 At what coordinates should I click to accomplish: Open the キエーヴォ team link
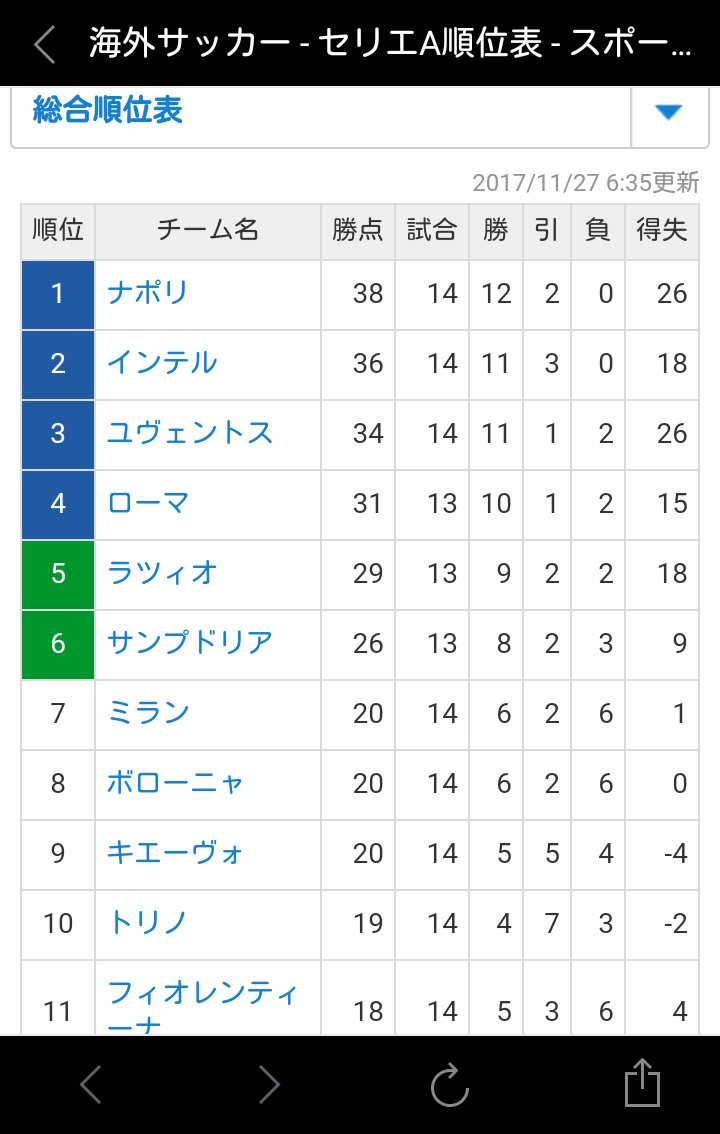point(175,853)
